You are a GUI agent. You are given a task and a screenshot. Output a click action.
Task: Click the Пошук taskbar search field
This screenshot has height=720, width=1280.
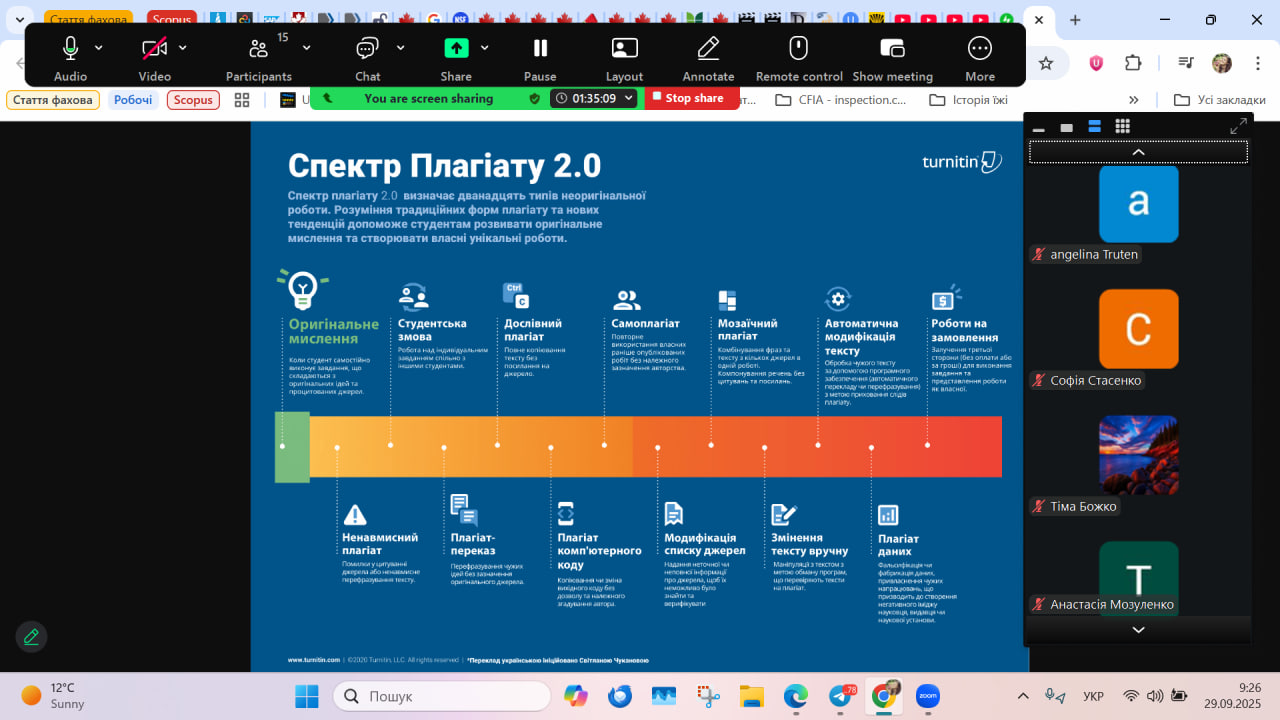pos(441,696)
